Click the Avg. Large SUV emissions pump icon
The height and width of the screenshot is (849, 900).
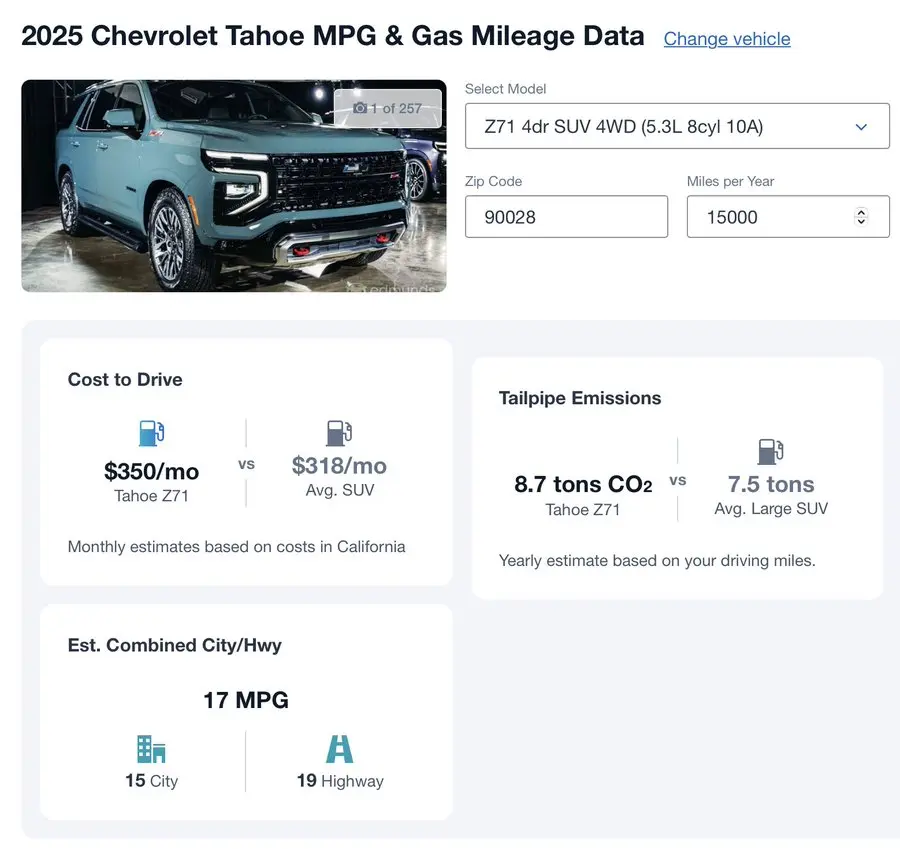tap(771, 451)
